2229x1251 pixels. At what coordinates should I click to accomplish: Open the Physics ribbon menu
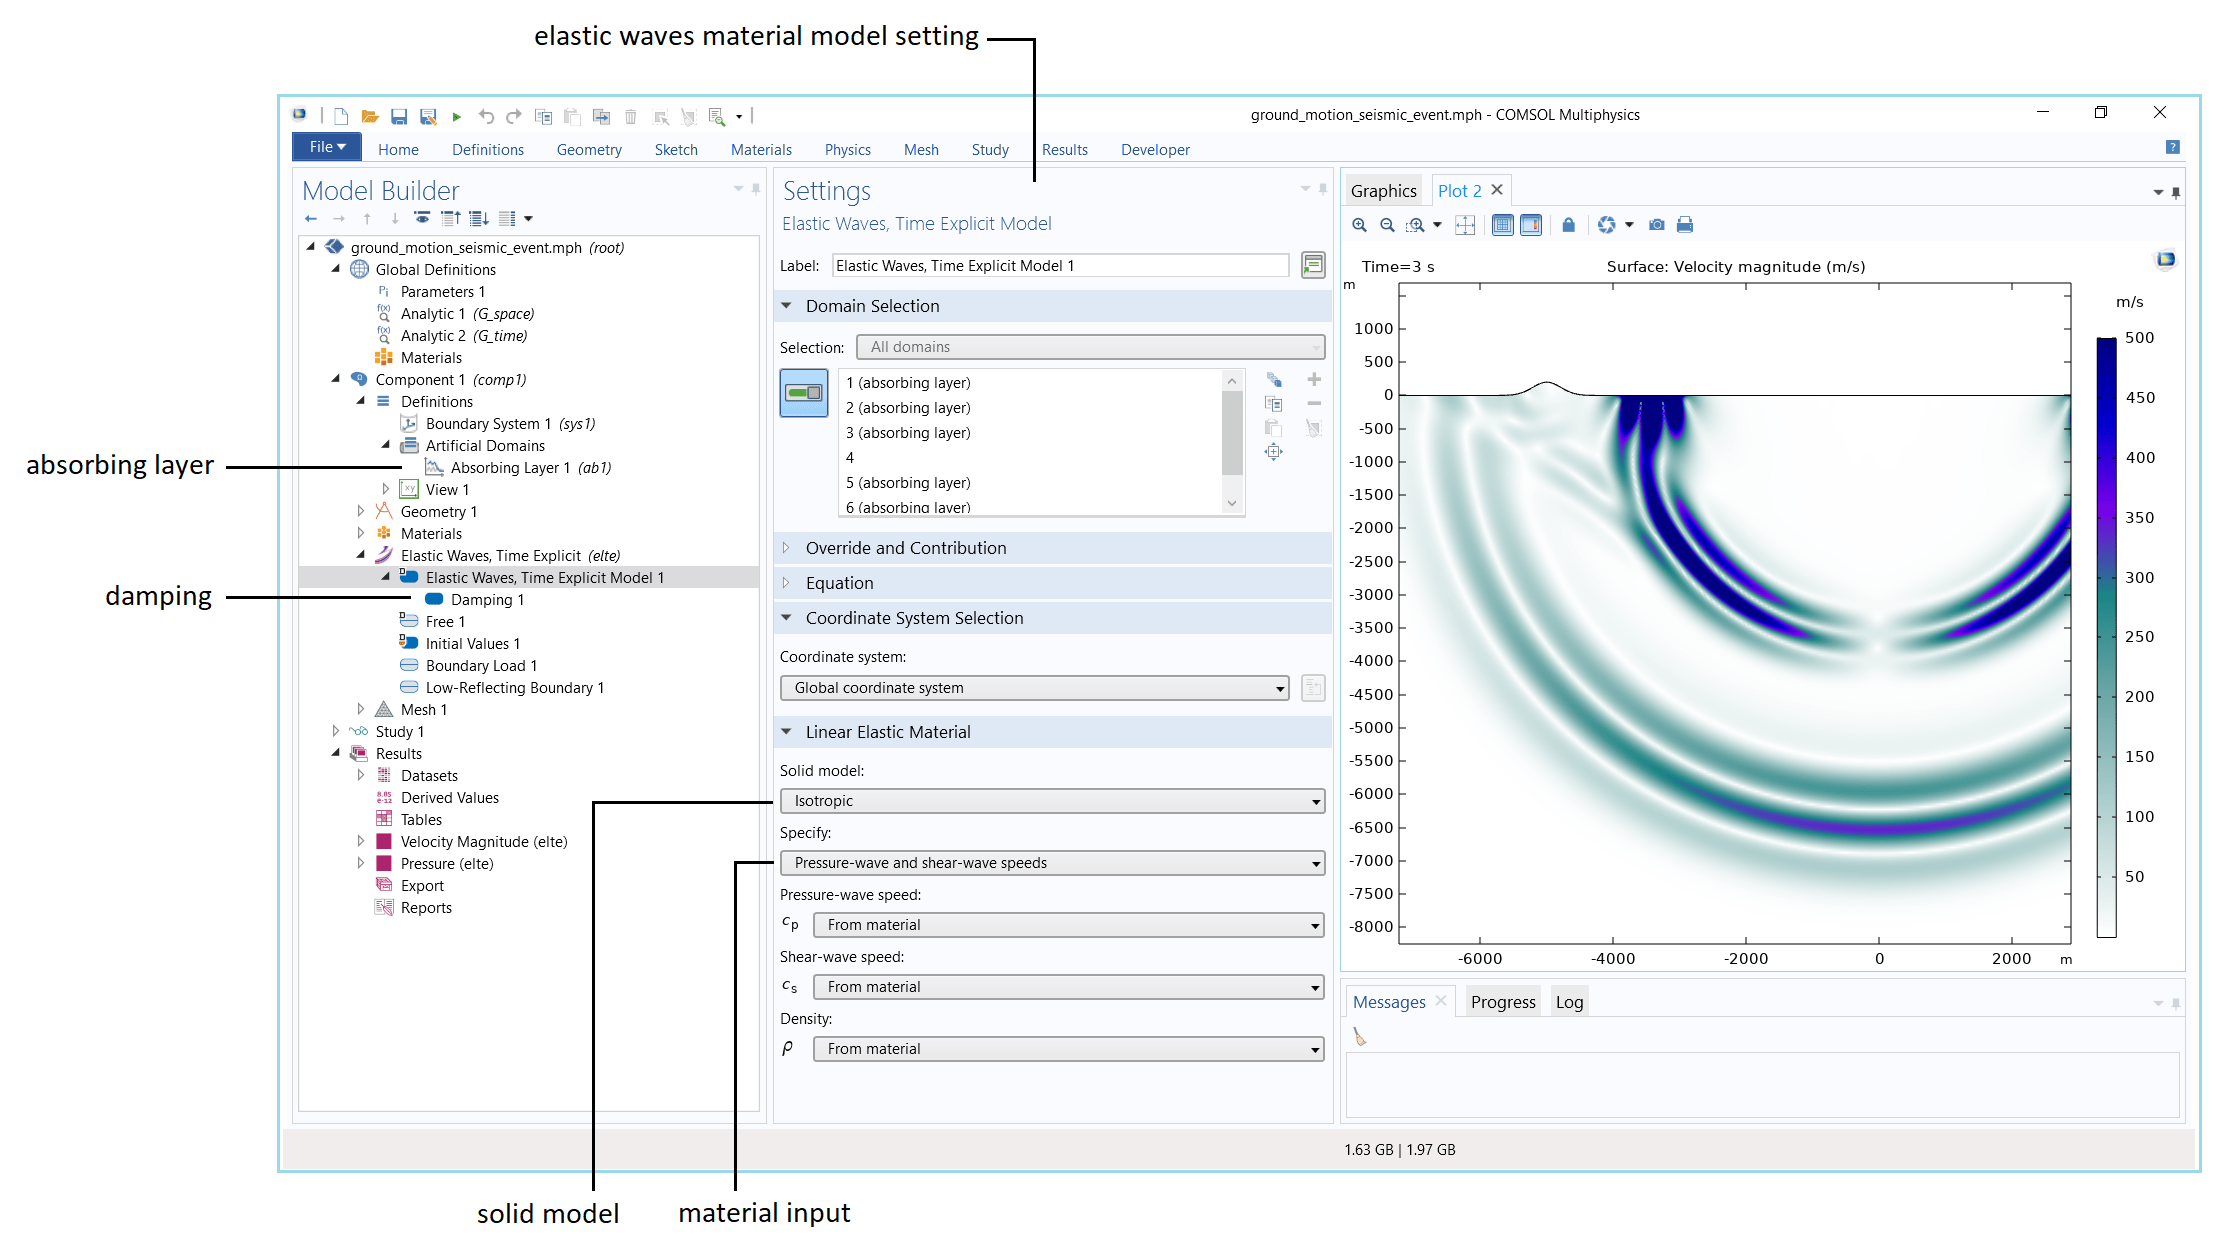click(847, 149)
